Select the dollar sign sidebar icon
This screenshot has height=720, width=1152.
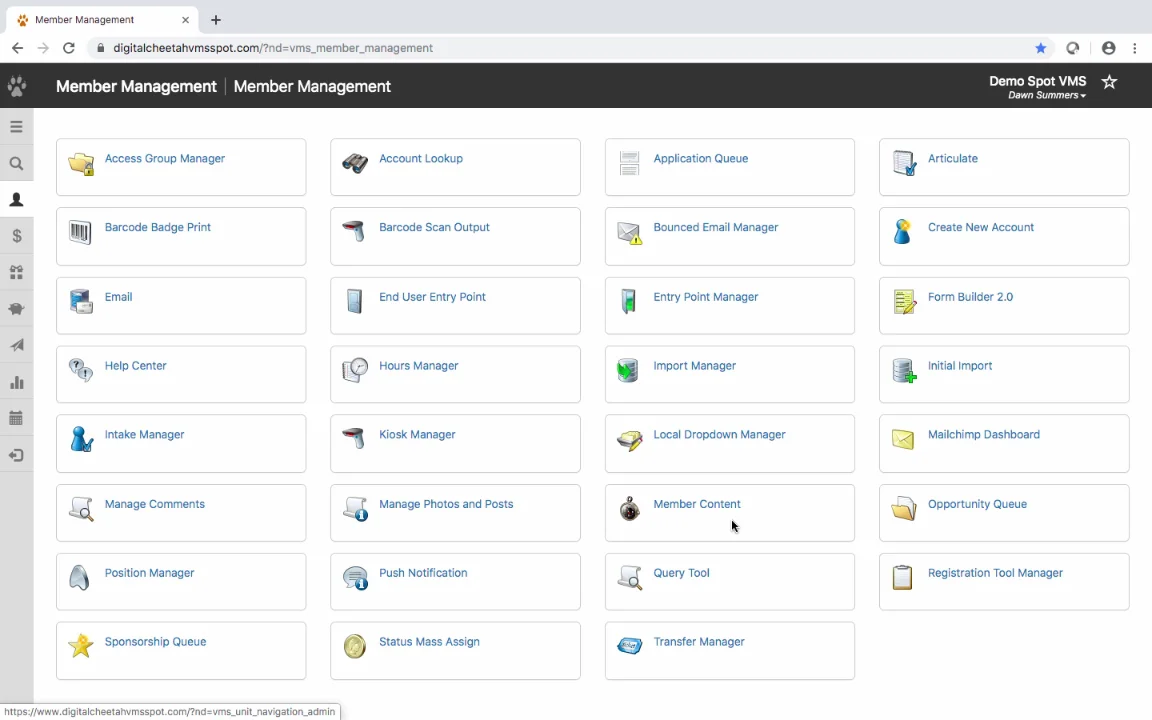pyautogui.click(x=16, y=236)
